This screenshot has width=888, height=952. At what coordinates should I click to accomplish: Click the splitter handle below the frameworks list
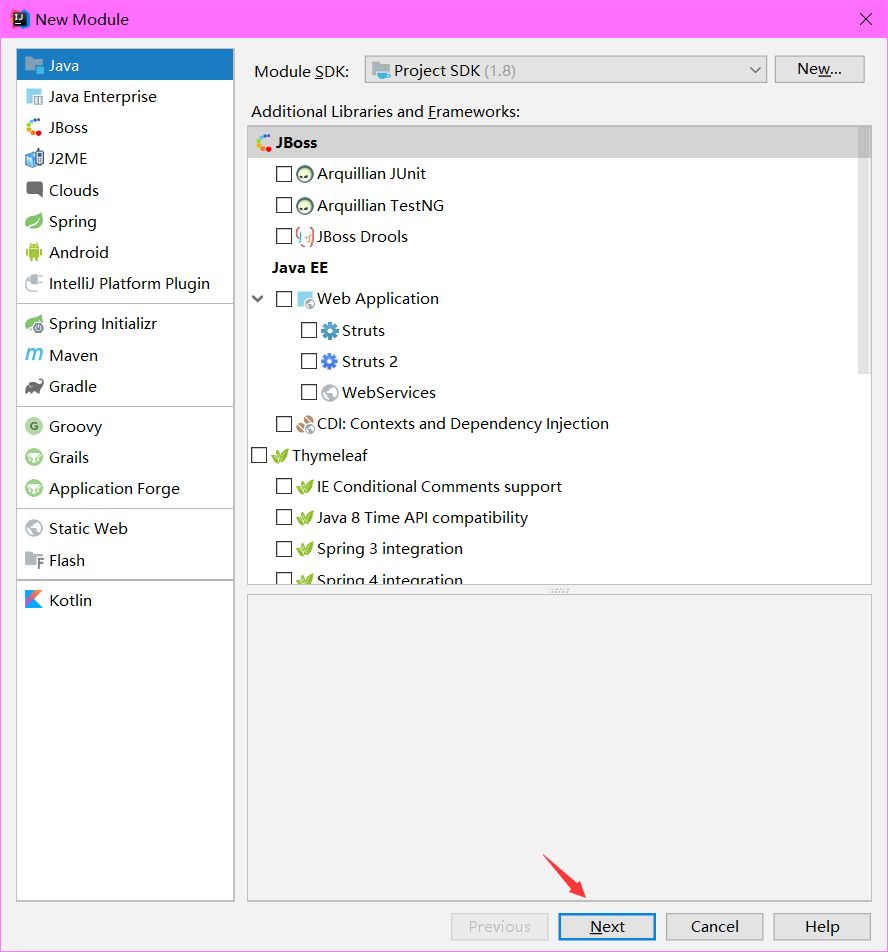560,590
